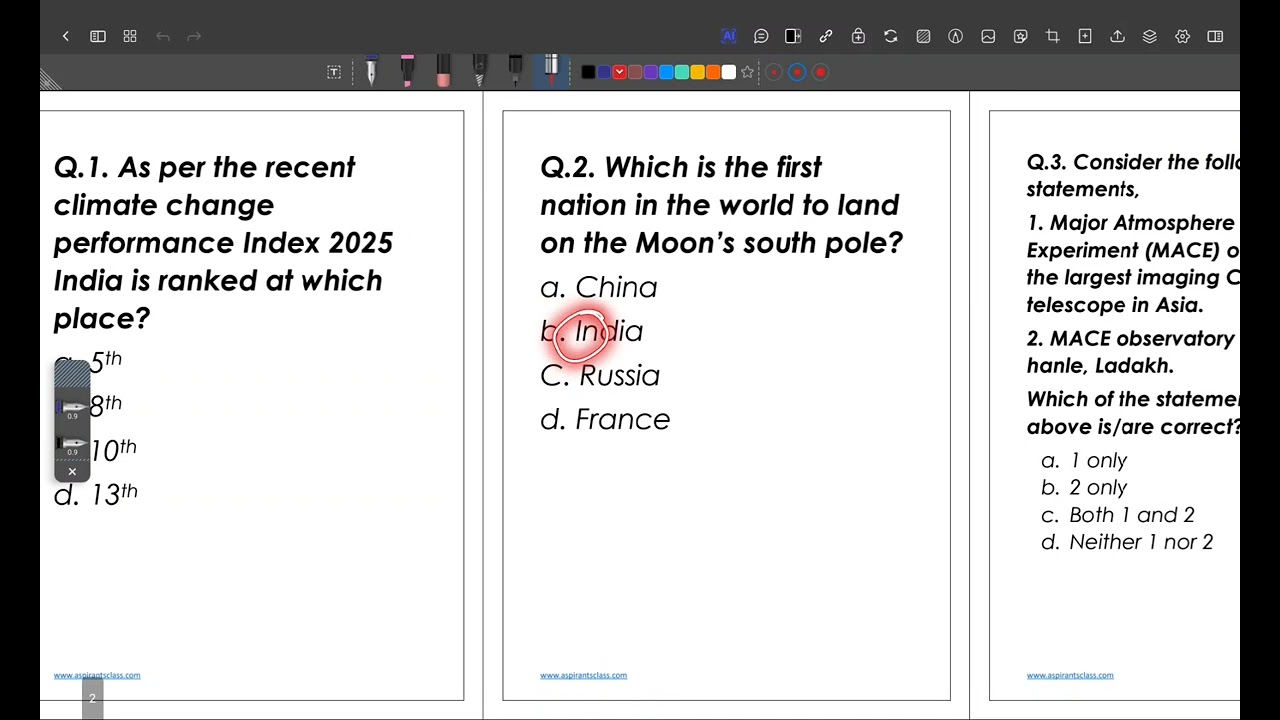Open the pen-tip circle icon
This screenshot has height=720, width=1280.
pyautogui.click(x=955, y=36)
